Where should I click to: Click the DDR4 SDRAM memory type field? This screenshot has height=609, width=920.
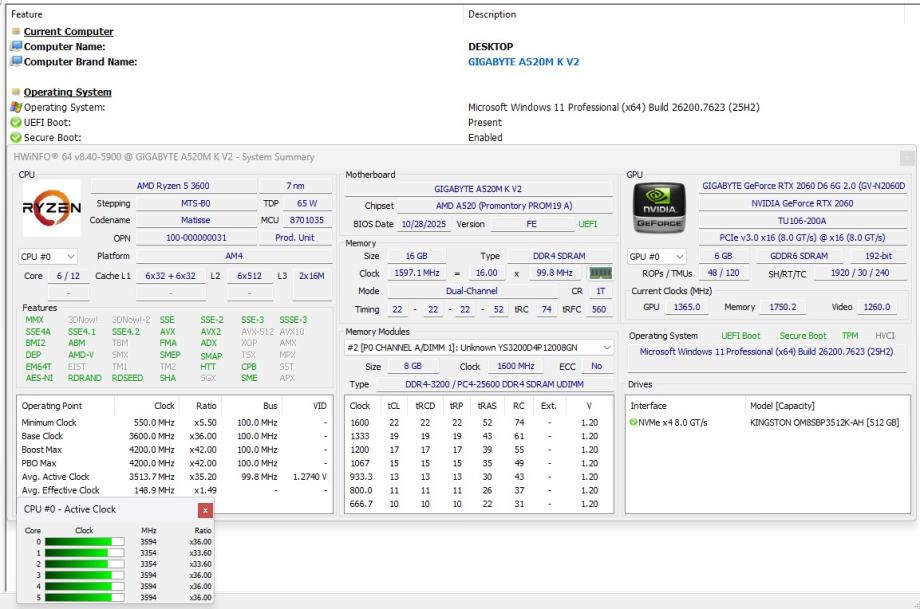click(559, 256)
